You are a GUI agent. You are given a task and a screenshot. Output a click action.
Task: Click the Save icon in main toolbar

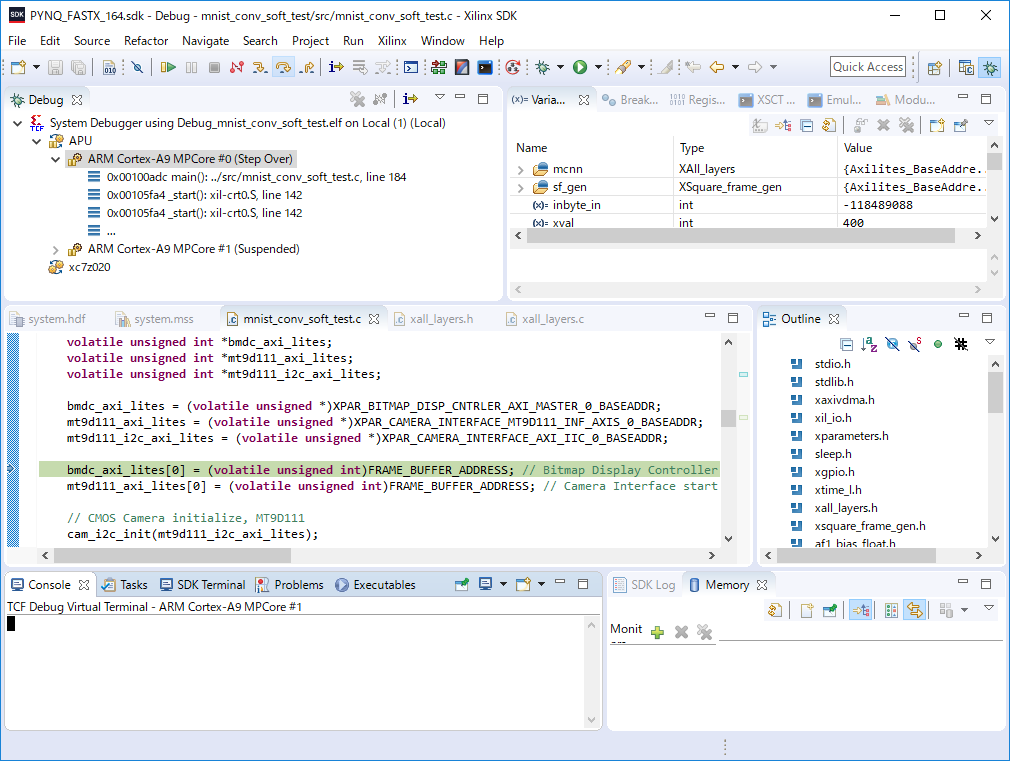(55, 67)
